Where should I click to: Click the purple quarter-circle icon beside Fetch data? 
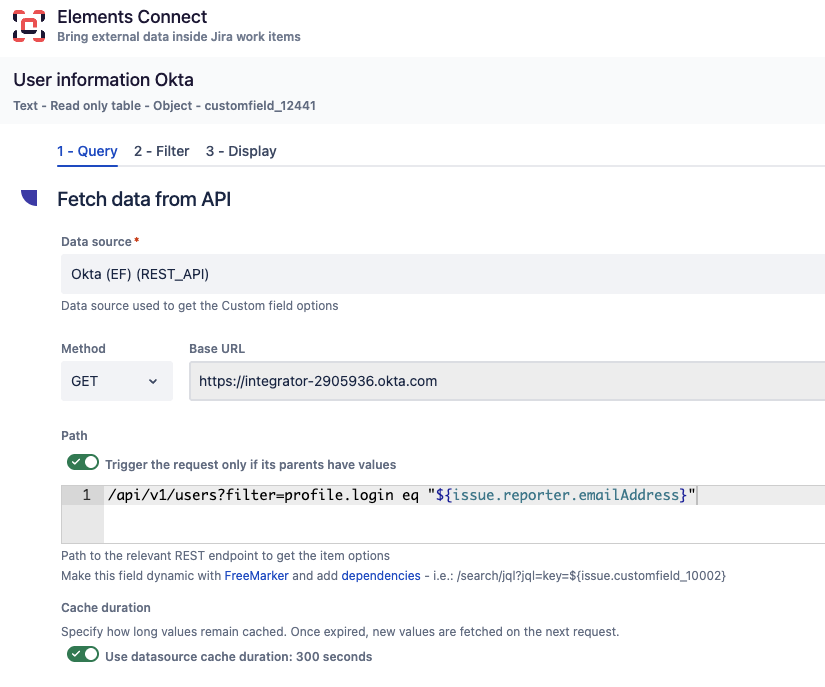(x=29, y=198)
